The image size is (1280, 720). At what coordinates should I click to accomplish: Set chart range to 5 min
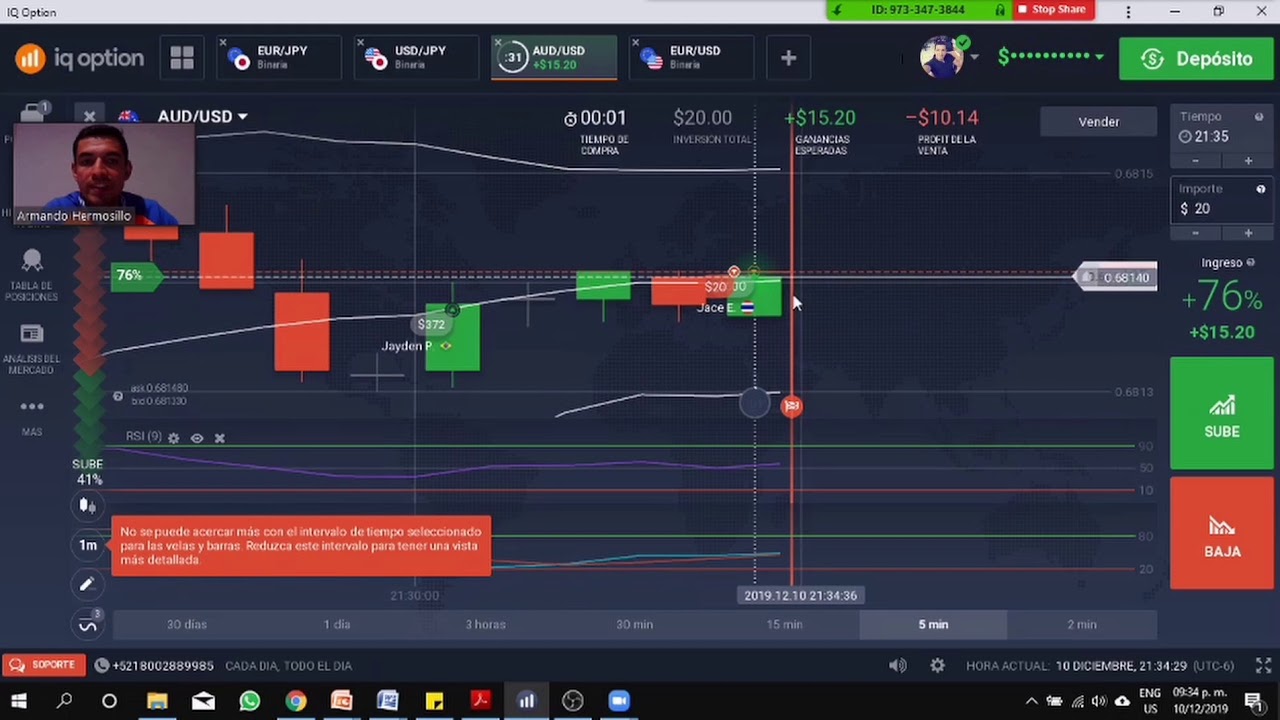point(933,624)
